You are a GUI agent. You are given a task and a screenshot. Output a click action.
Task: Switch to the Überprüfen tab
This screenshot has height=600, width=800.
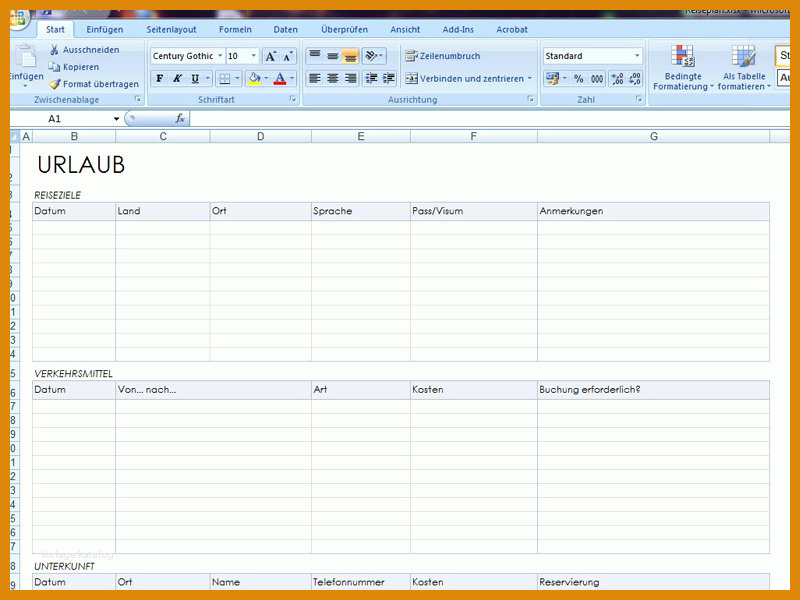coord(344,30)
